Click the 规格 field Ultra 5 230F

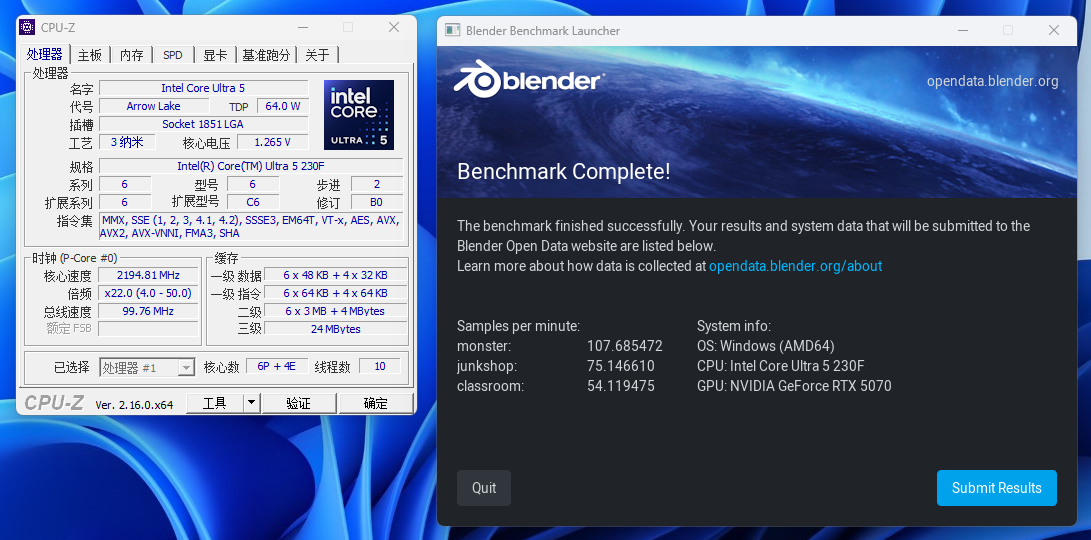click(x=250, y=166)
